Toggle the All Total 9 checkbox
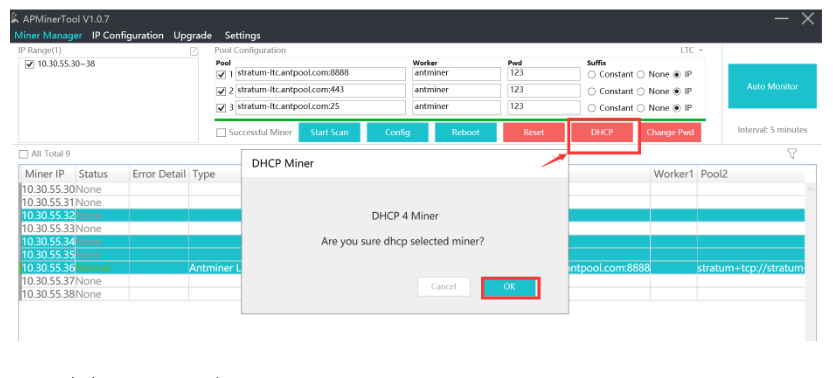The height and width of the screenshot is (378, 833). 23,154
